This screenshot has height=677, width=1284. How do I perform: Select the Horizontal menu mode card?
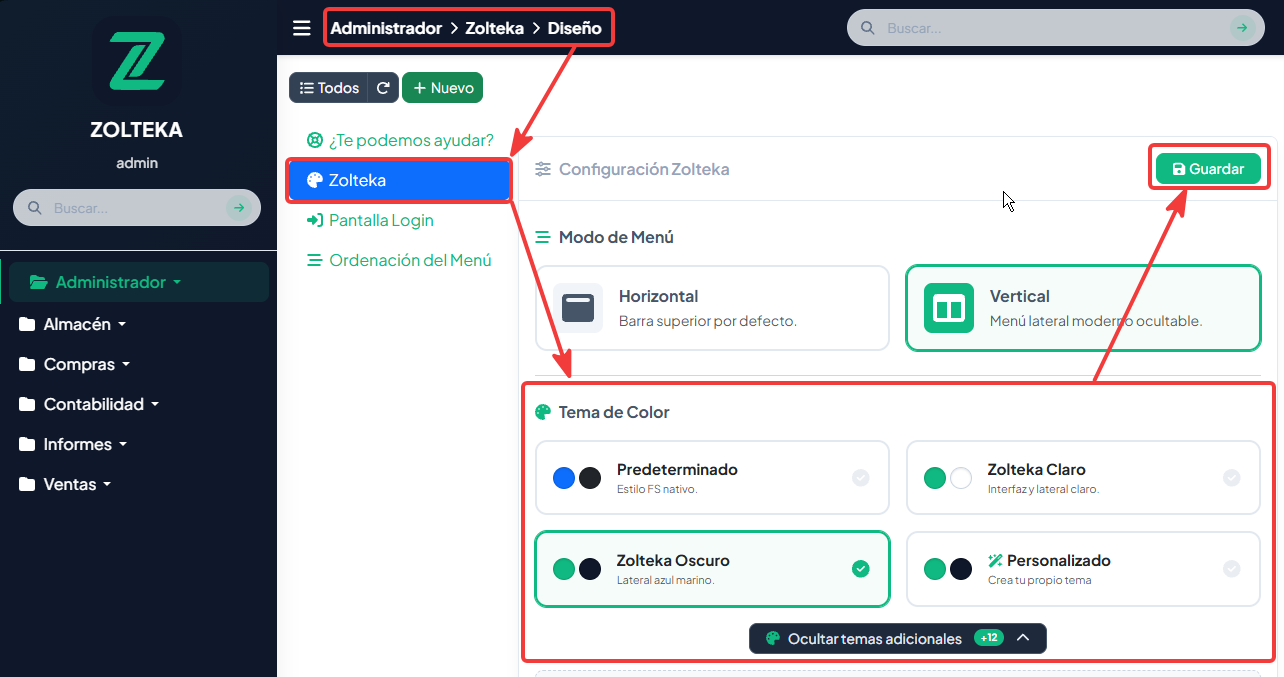(x=712, y=308)
